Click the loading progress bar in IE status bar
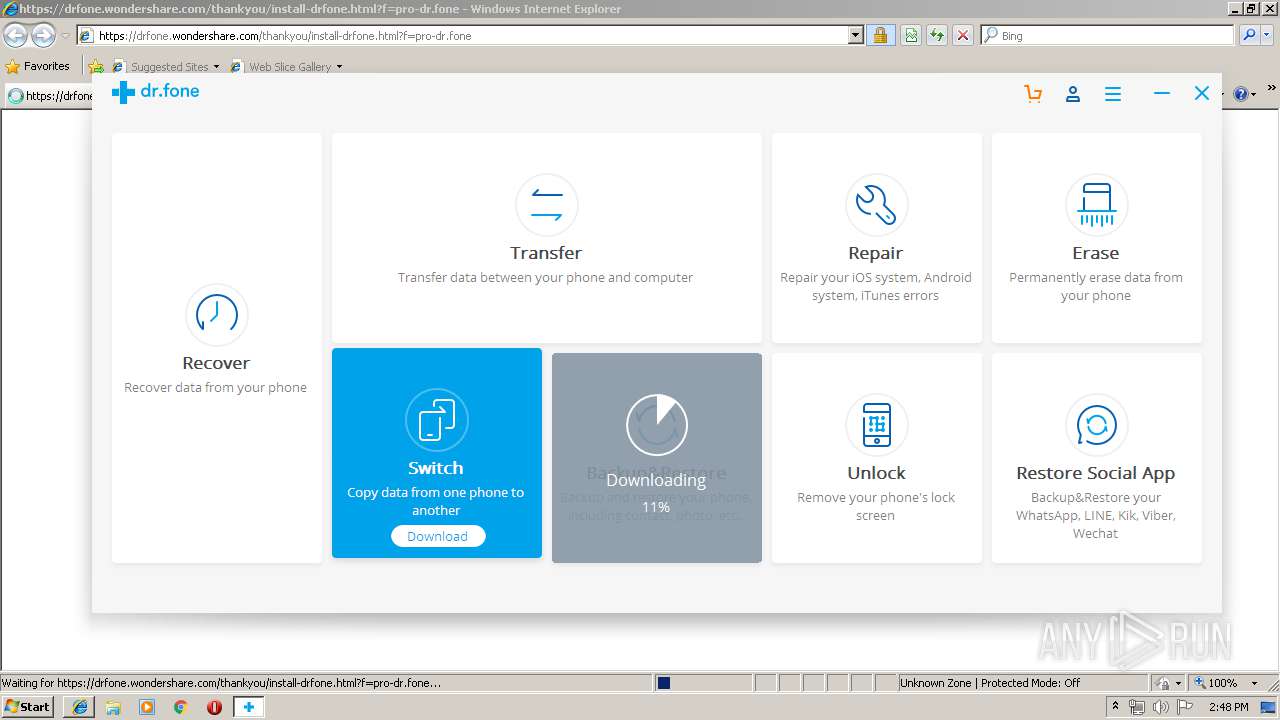This screenshot has width=1280, height=720. coord(703,683)
